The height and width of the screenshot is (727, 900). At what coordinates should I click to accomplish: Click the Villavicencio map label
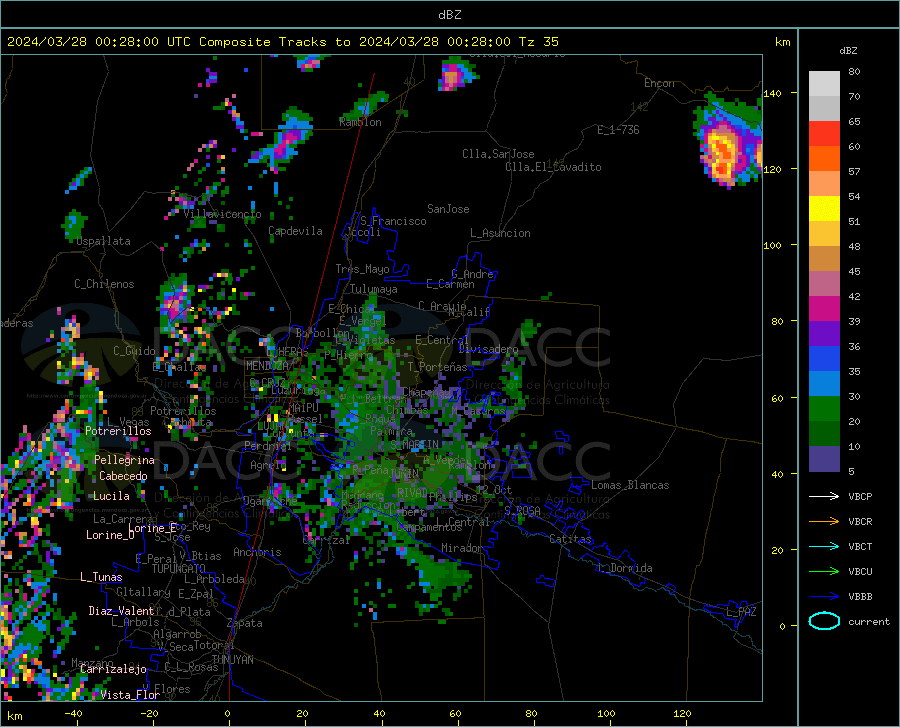coord(222,214)
